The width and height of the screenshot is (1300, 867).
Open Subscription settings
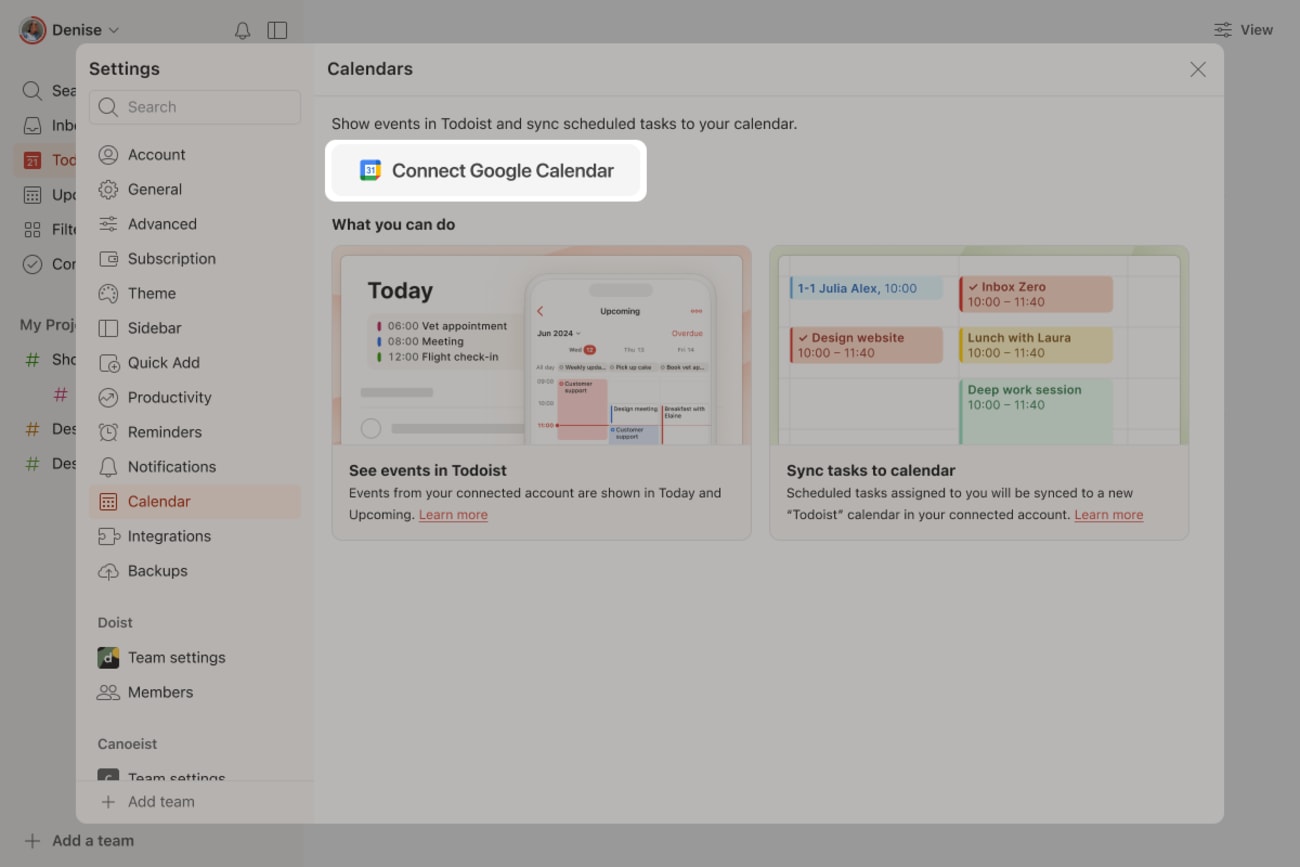(171, 258)
